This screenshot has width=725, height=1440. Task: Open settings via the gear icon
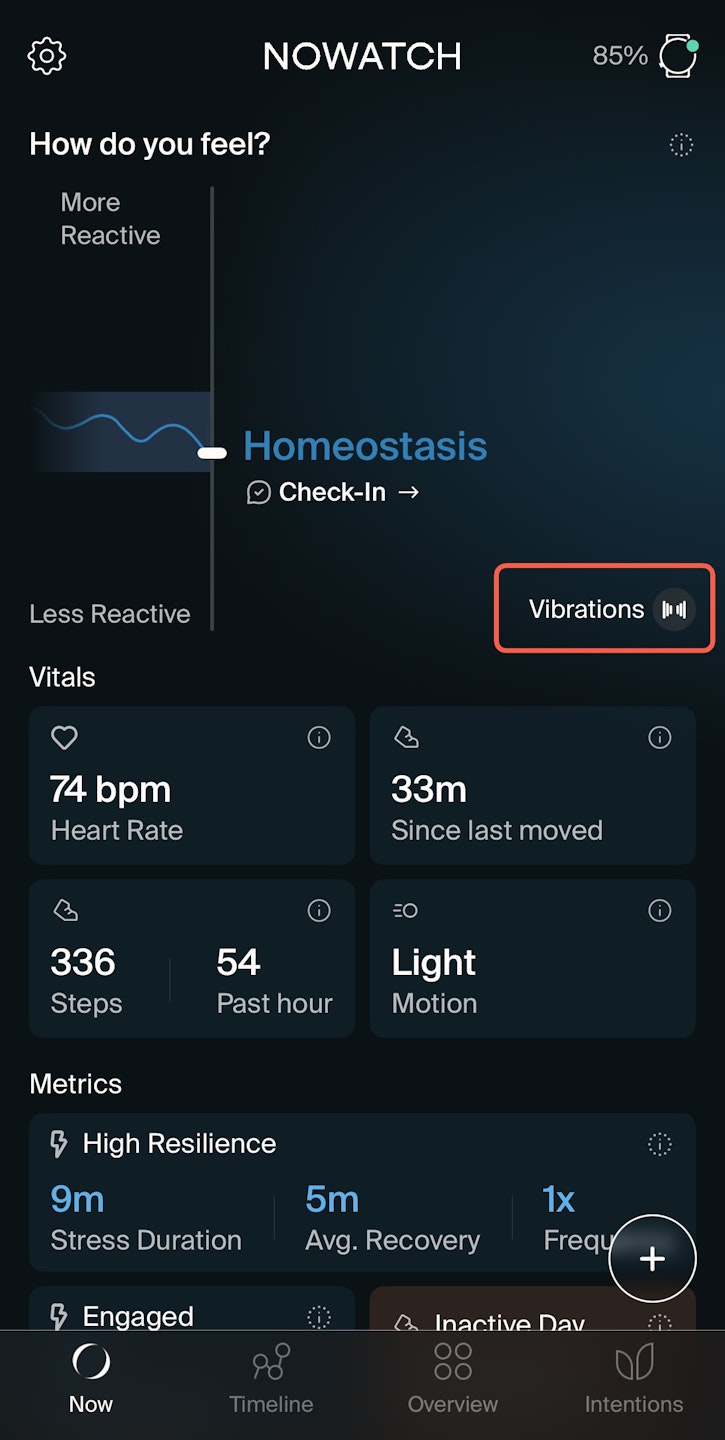click(x=47, y=56)
